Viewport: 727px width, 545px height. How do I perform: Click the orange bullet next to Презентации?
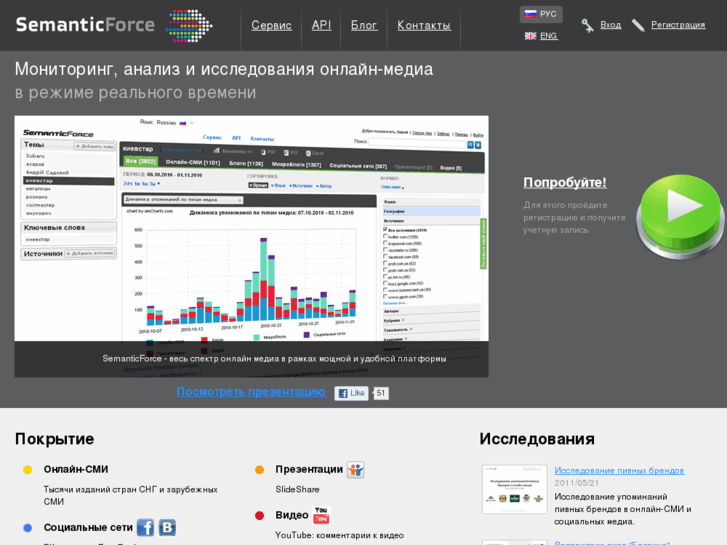259,470
